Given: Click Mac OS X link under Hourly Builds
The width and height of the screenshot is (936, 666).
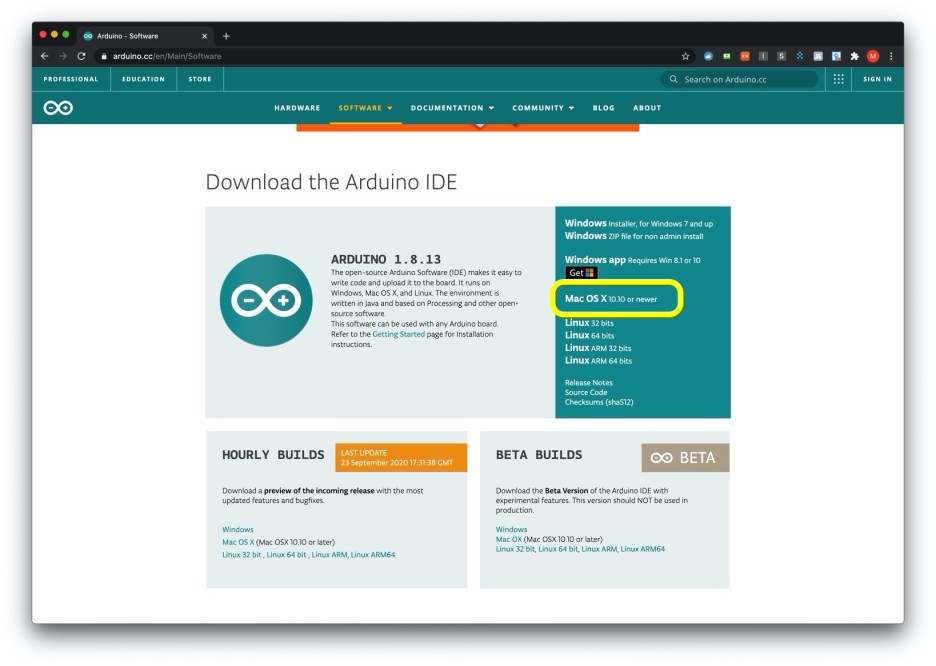Looking at the screenshot, I should (x=238, y=542).
